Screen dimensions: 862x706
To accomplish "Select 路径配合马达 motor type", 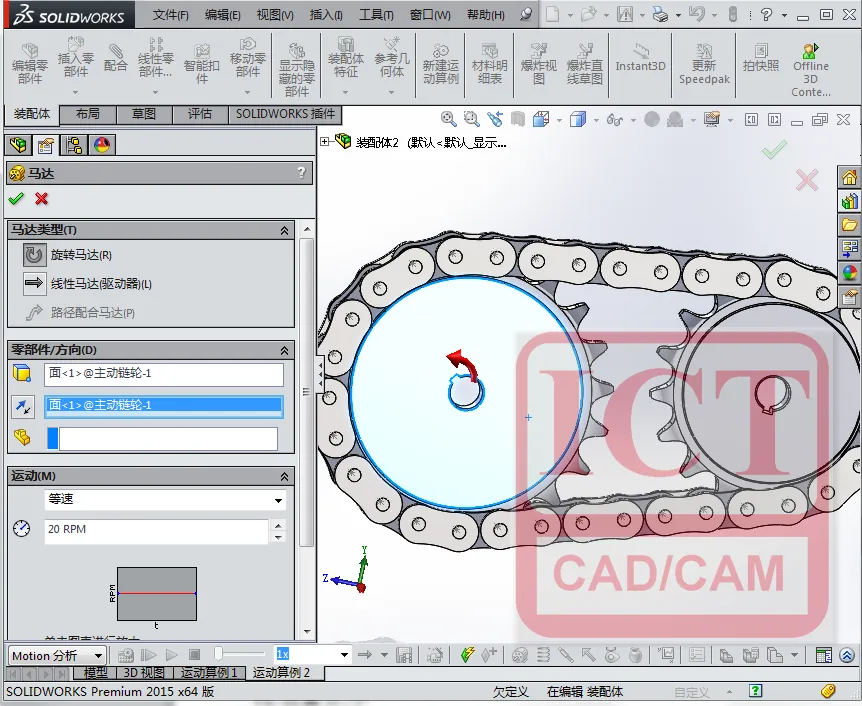I will 34,312.
